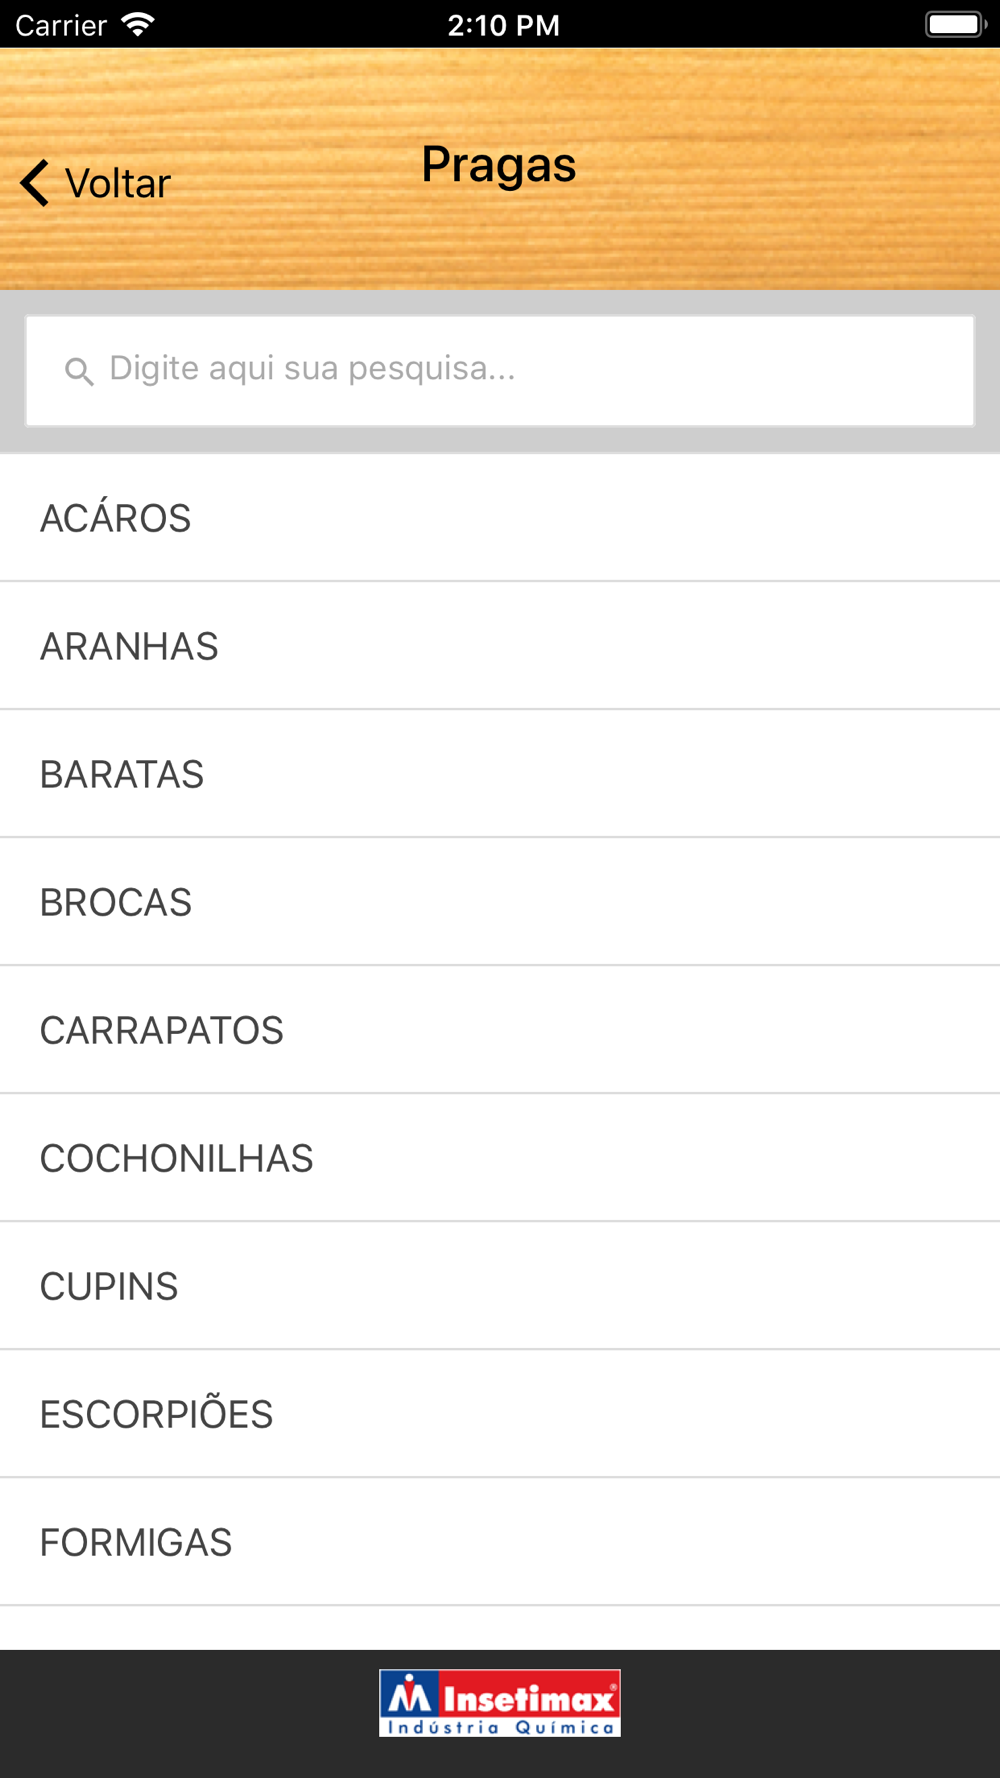Viewport: 1000px width, 1778px height.
Task: Choose the FORMIGAS row
Action: (500, 1542)
